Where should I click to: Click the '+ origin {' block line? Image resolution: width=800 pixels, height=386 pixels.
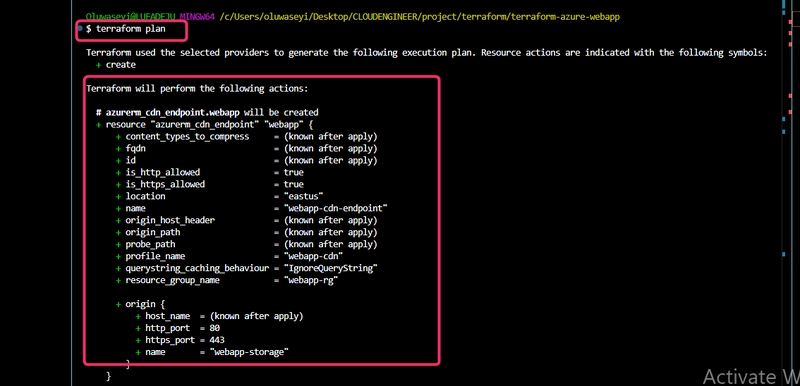click(x=141, y=304)
